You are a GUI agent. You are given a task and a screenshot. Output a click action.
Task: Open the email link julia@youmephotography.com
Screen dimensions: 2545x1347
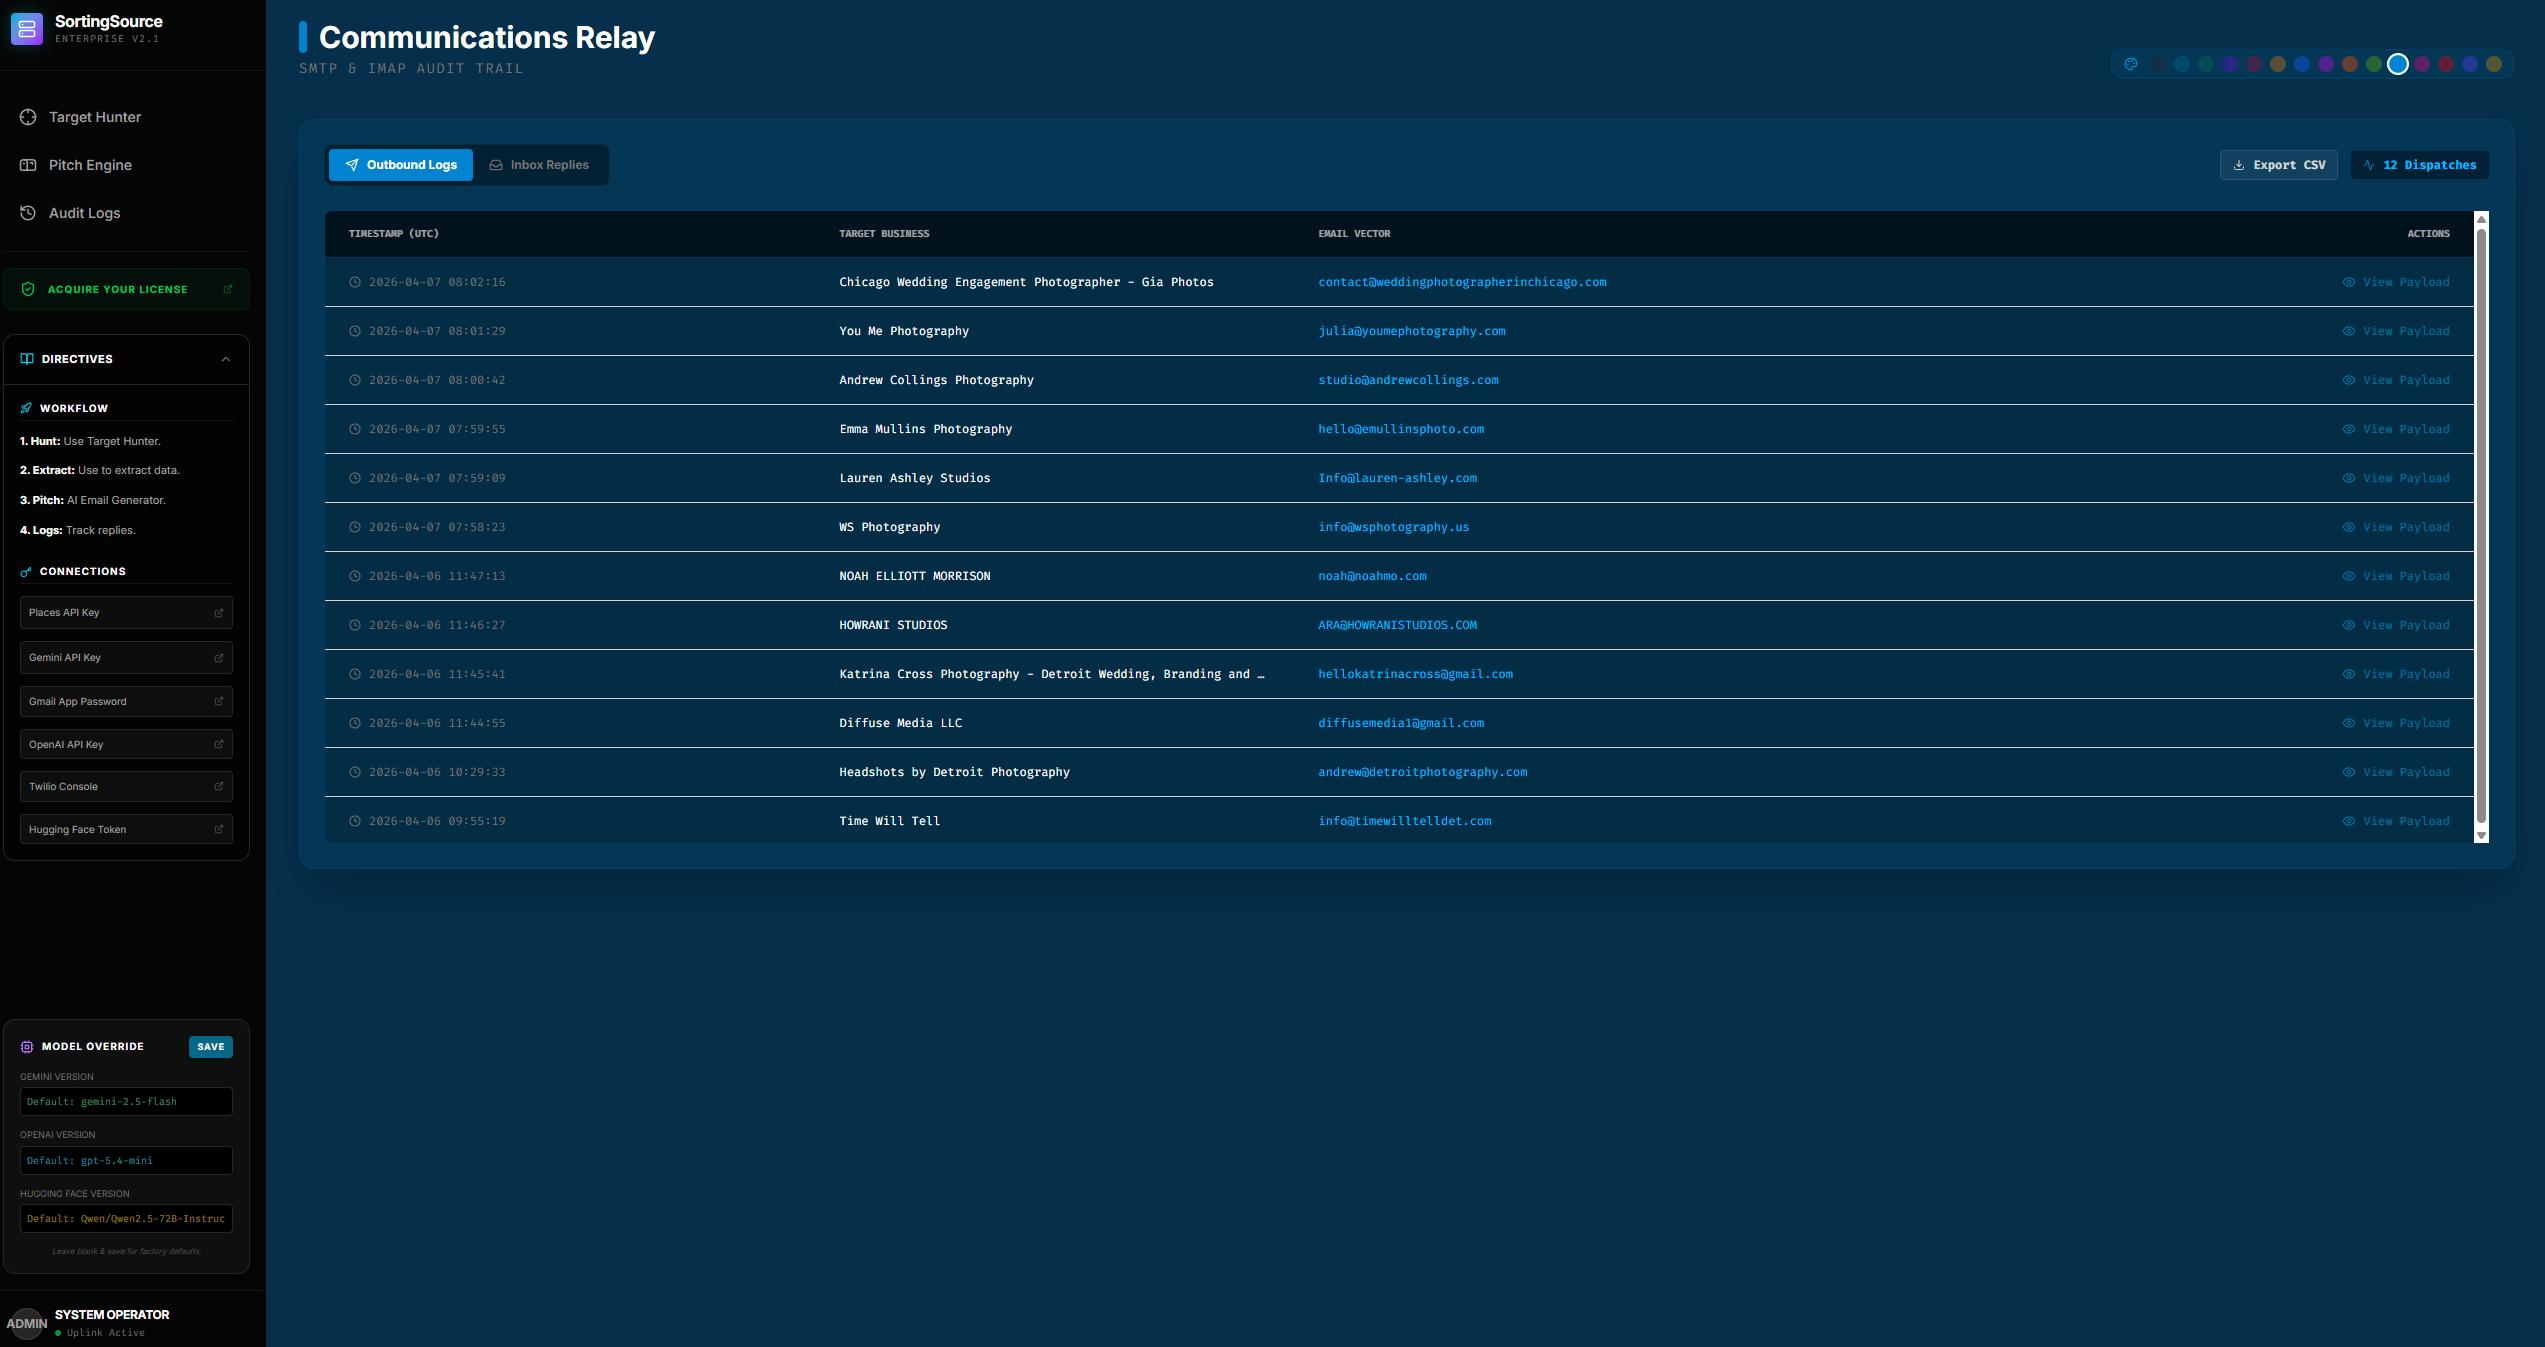1411,330
